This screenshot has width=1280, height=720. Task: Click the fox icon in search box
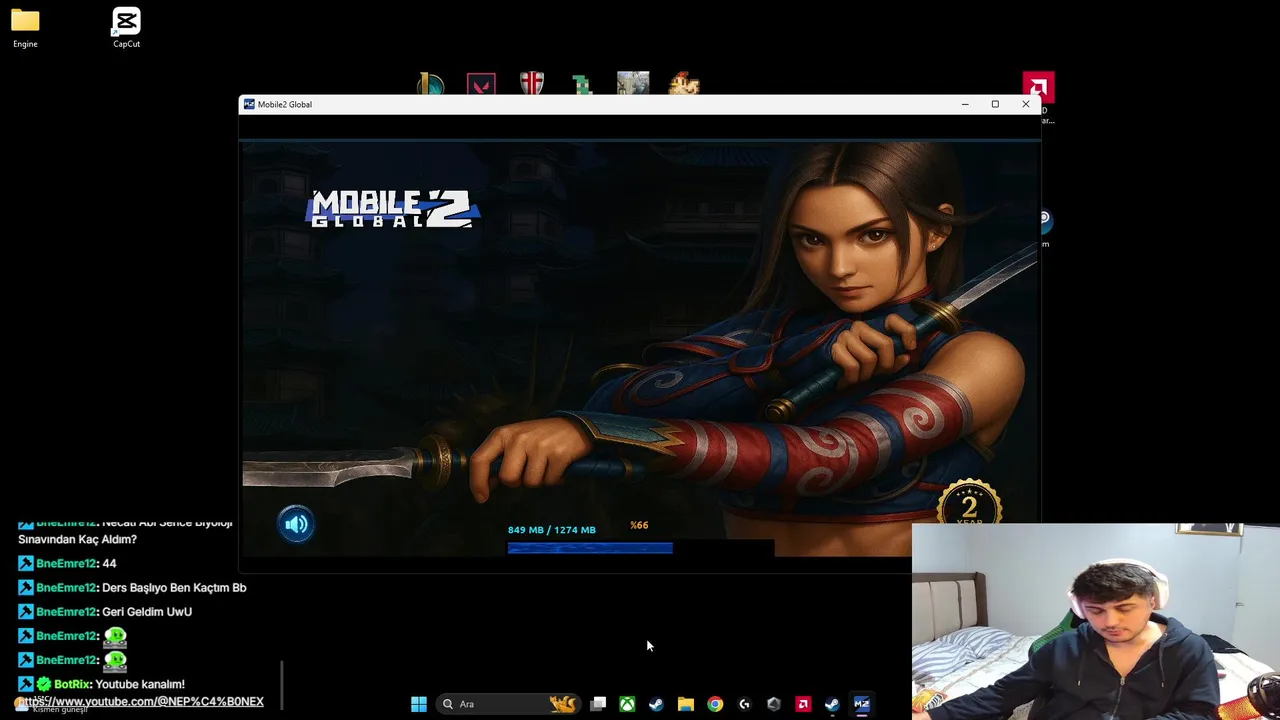pyautogui.click(x=563, y=704)
